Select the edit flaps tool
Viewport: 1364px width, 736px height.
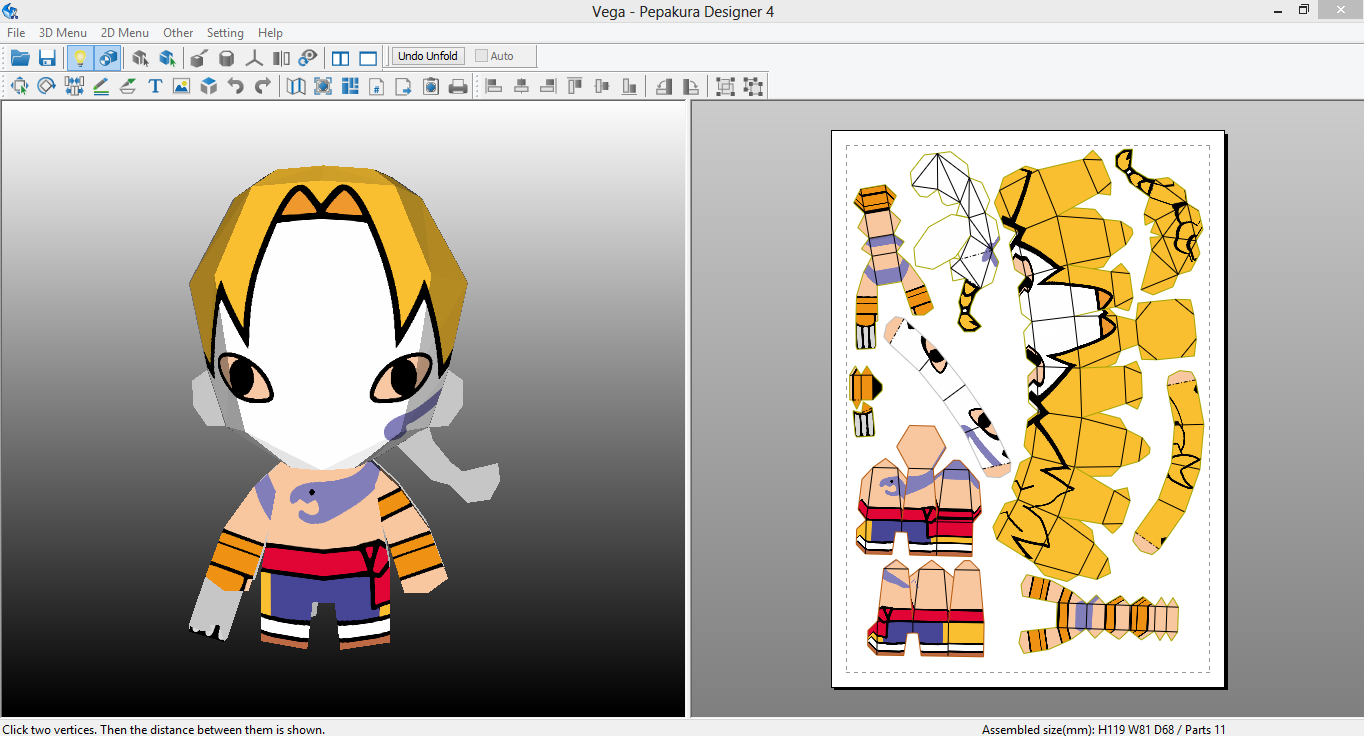(x=128, y=86)
